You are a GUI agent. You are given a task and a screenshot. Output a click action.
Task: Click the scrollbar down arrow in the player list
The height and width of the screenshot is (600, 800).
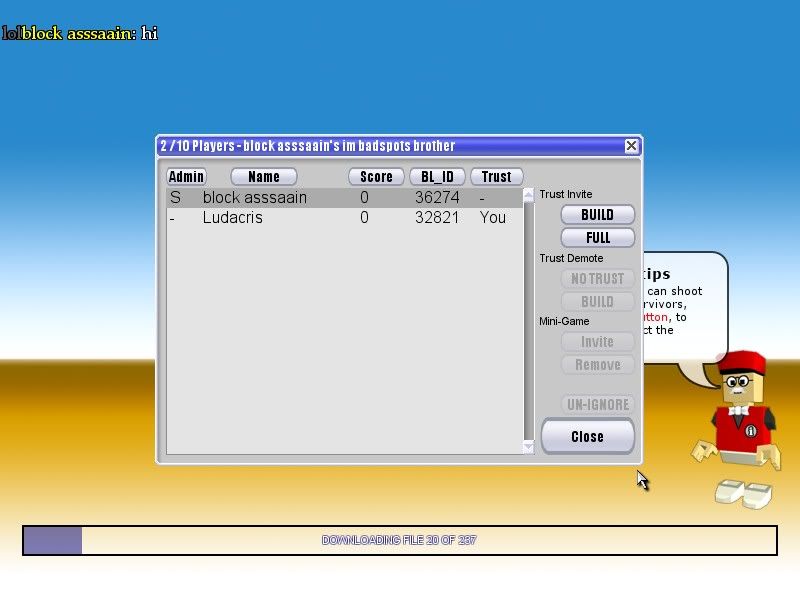tap(529, 448)
